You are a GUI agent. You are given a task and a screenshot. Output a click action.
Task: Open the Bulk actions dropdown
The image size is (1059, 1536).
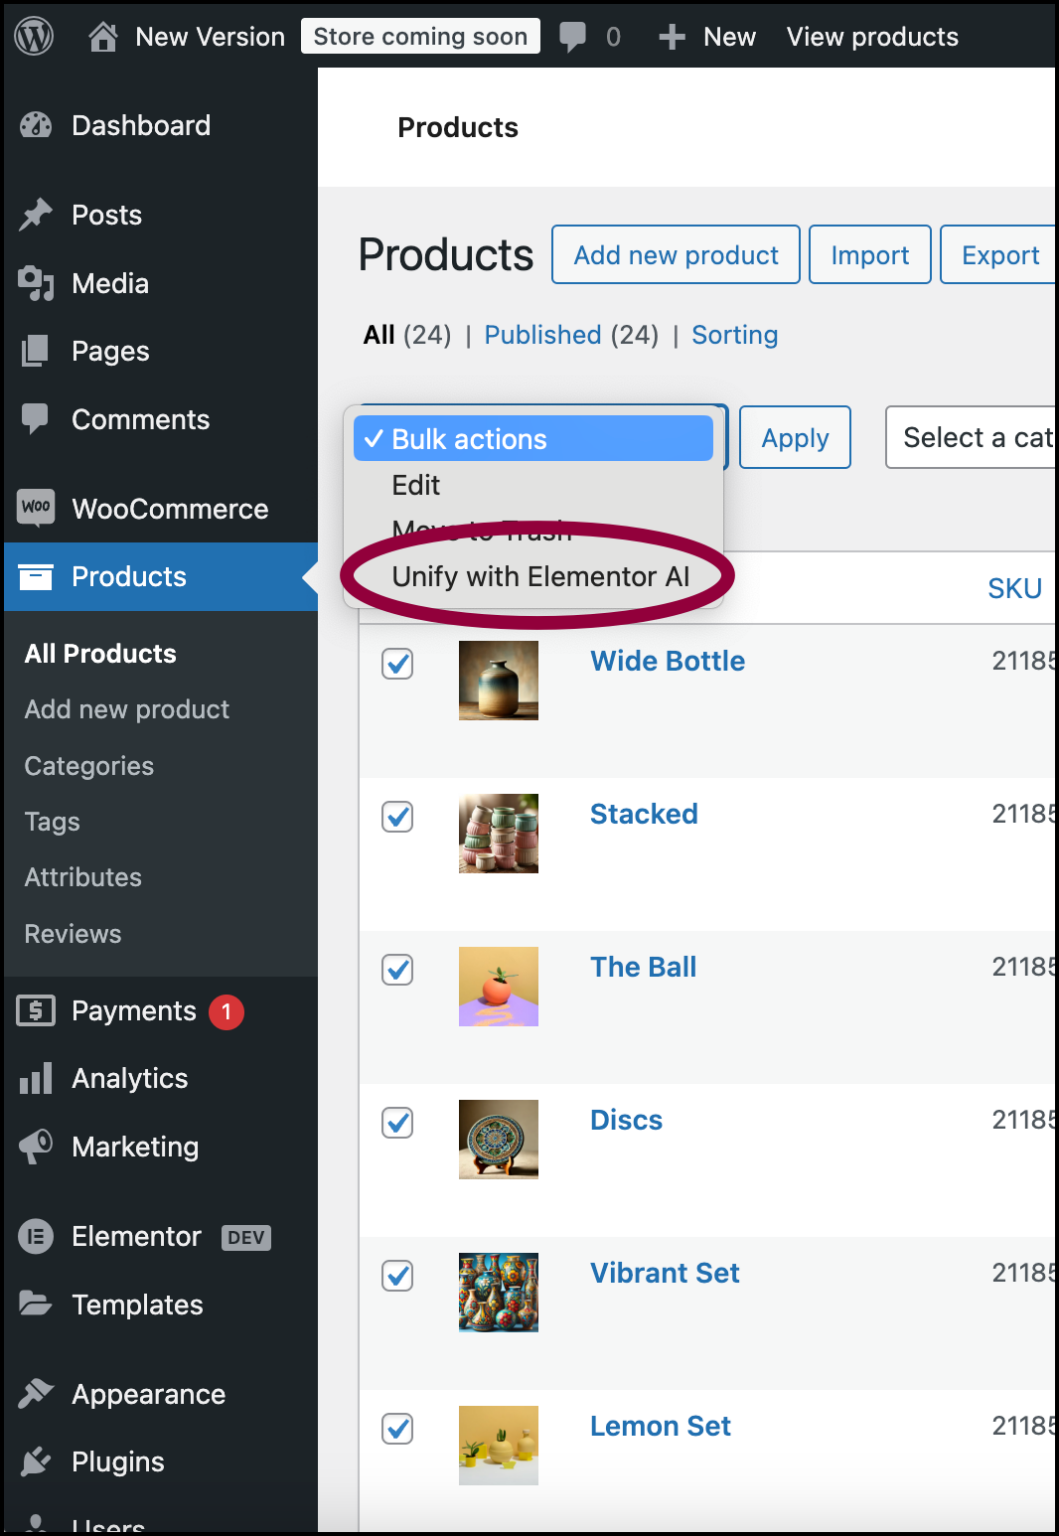click(x=533, y=438)
